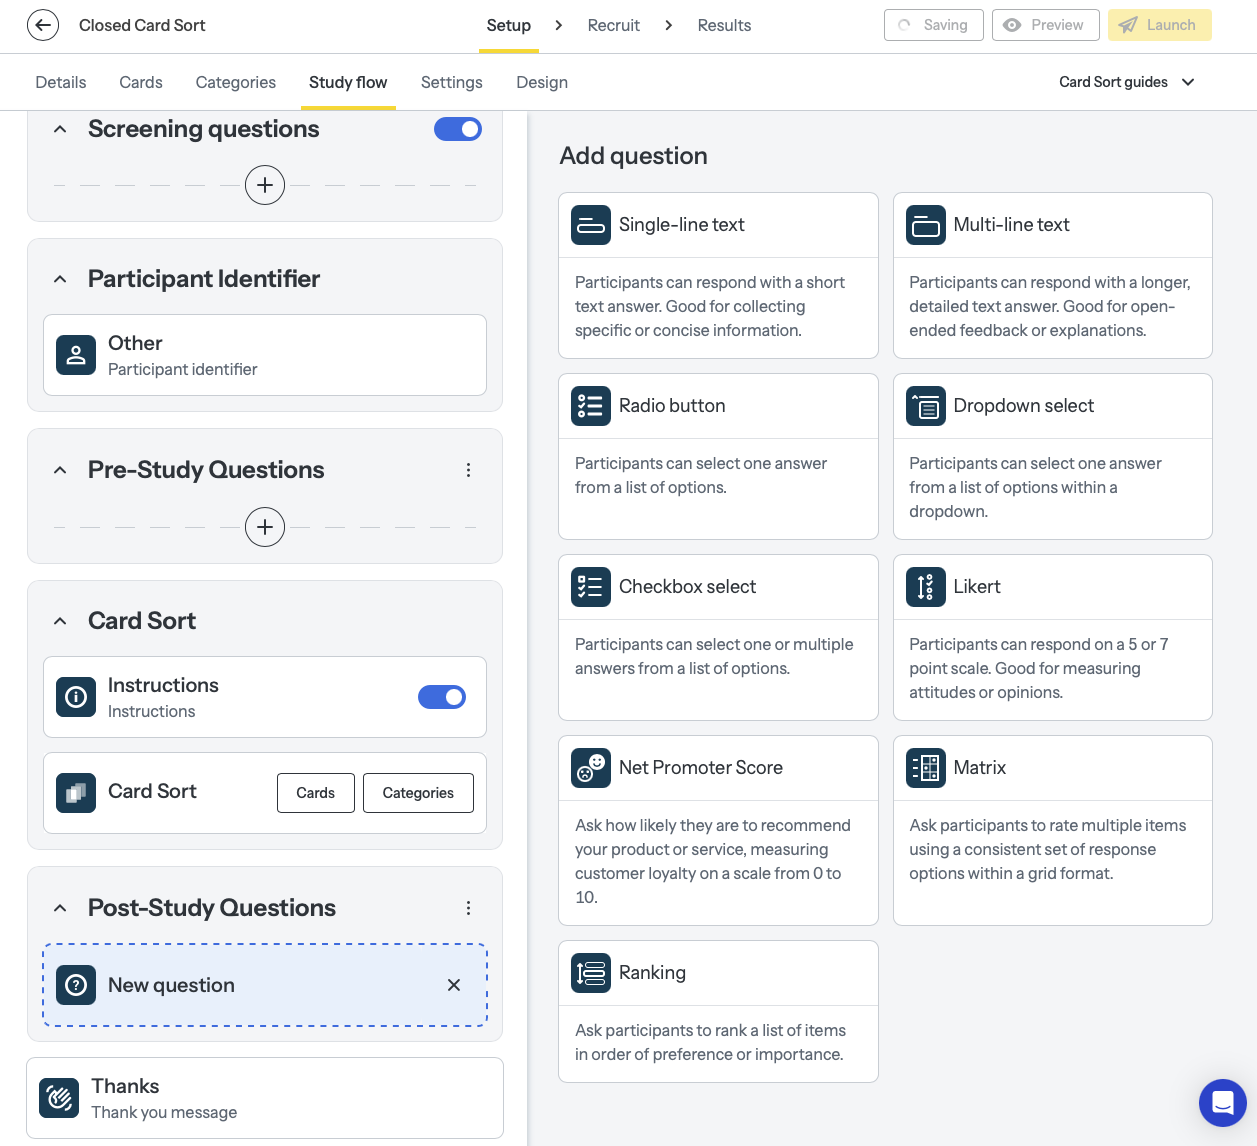1257x1146 pixels.
Task: Click the Likert scale question icon
Action: pos(926,587)
